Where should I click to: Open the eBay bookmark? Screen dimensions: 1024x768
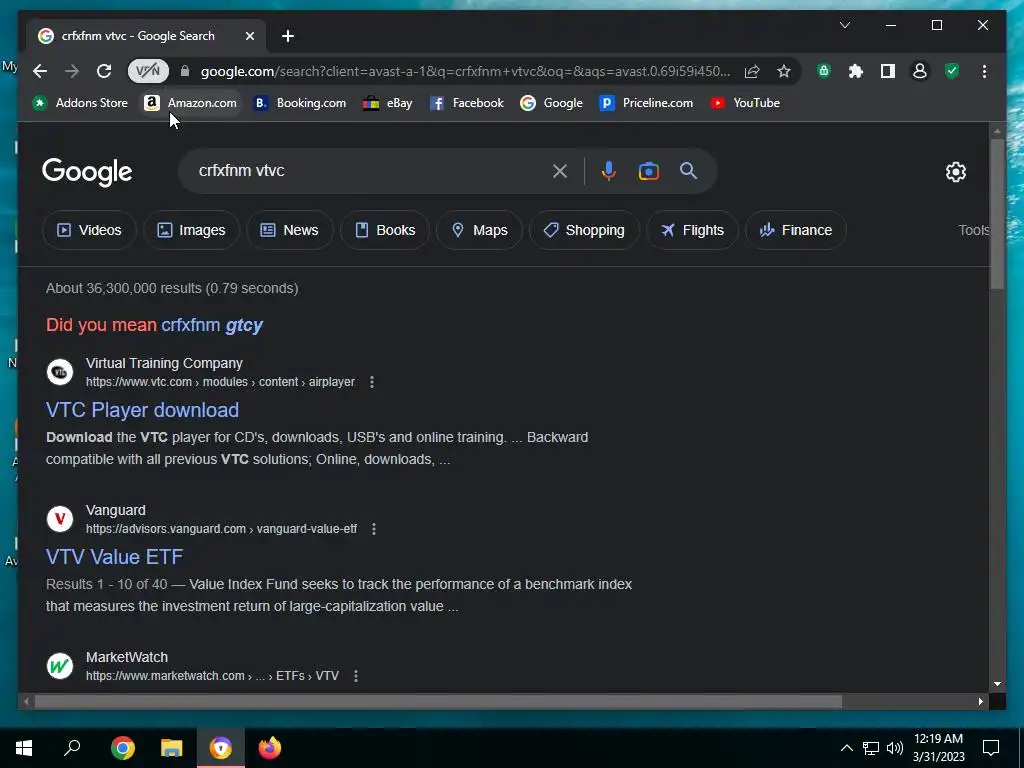tap(388, 103)
